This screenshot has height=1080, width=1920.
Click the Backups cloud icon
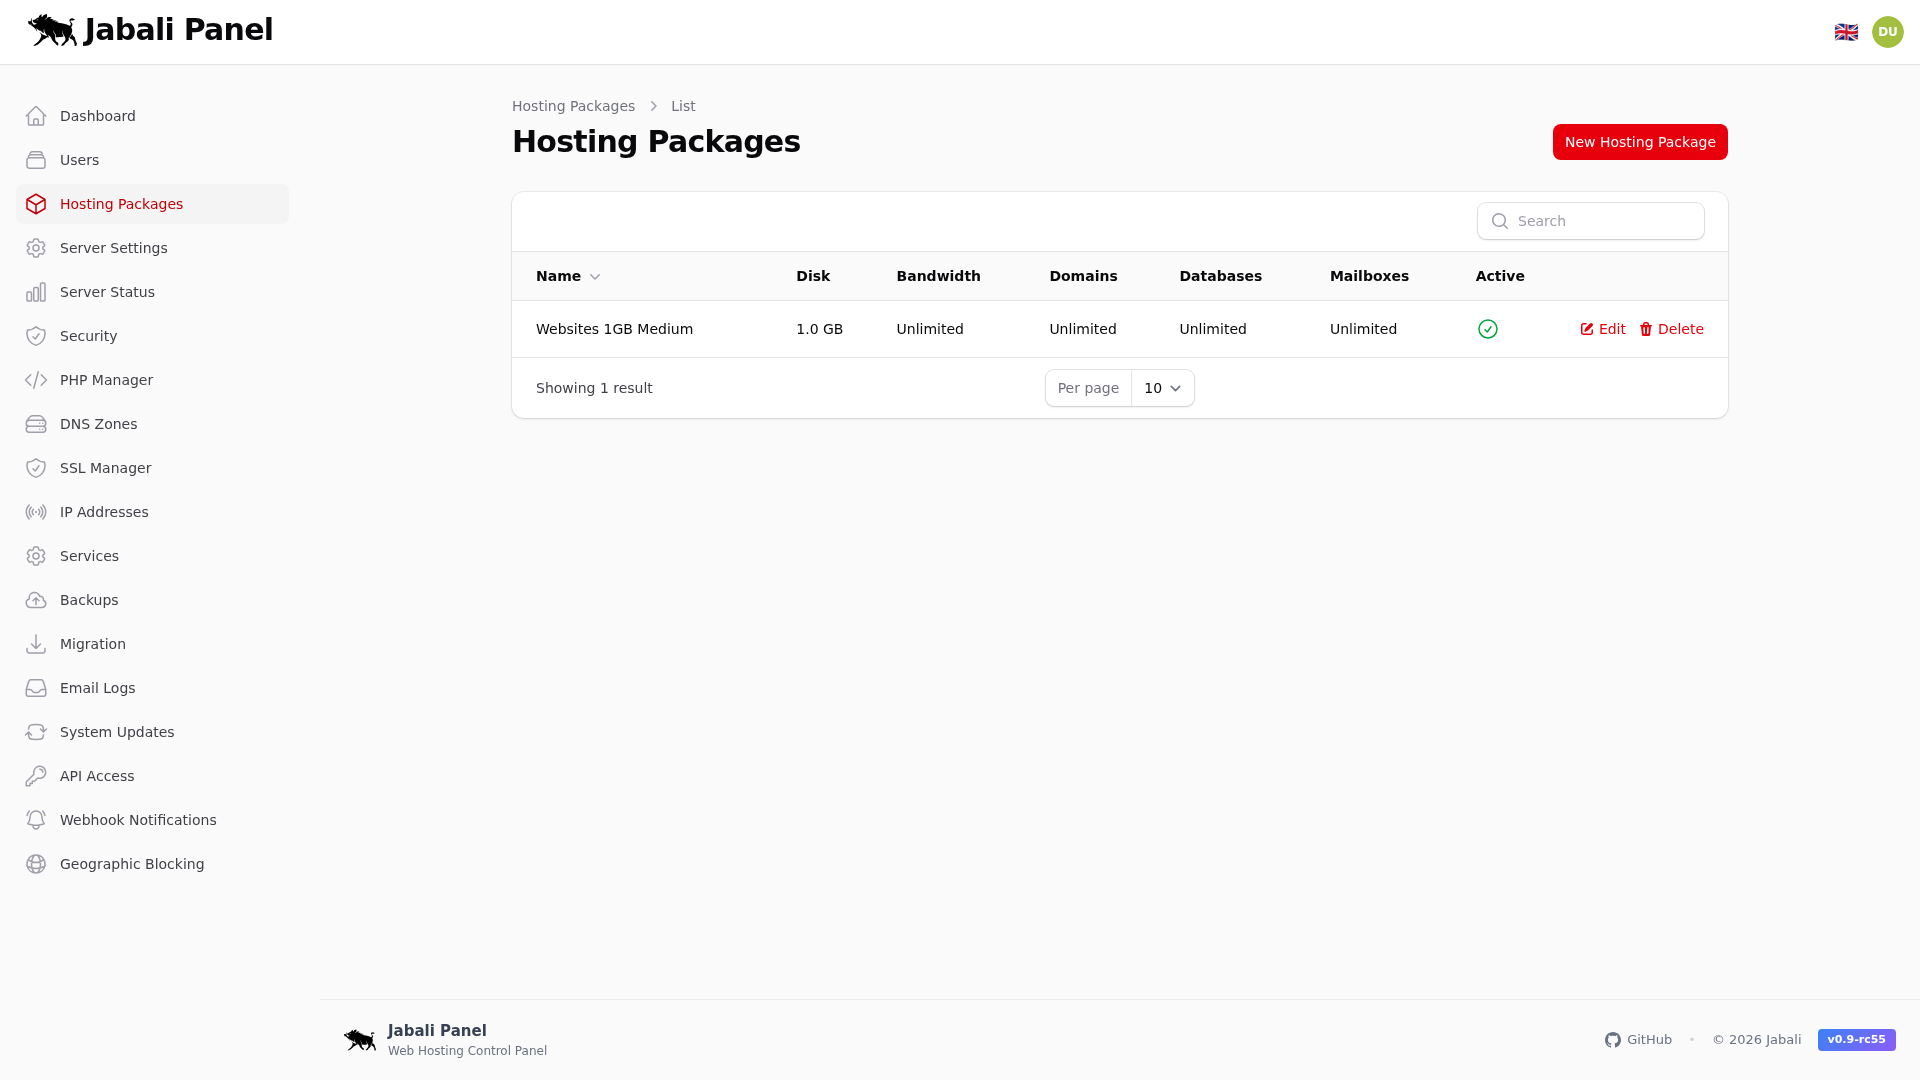click(x=36, y=600)
